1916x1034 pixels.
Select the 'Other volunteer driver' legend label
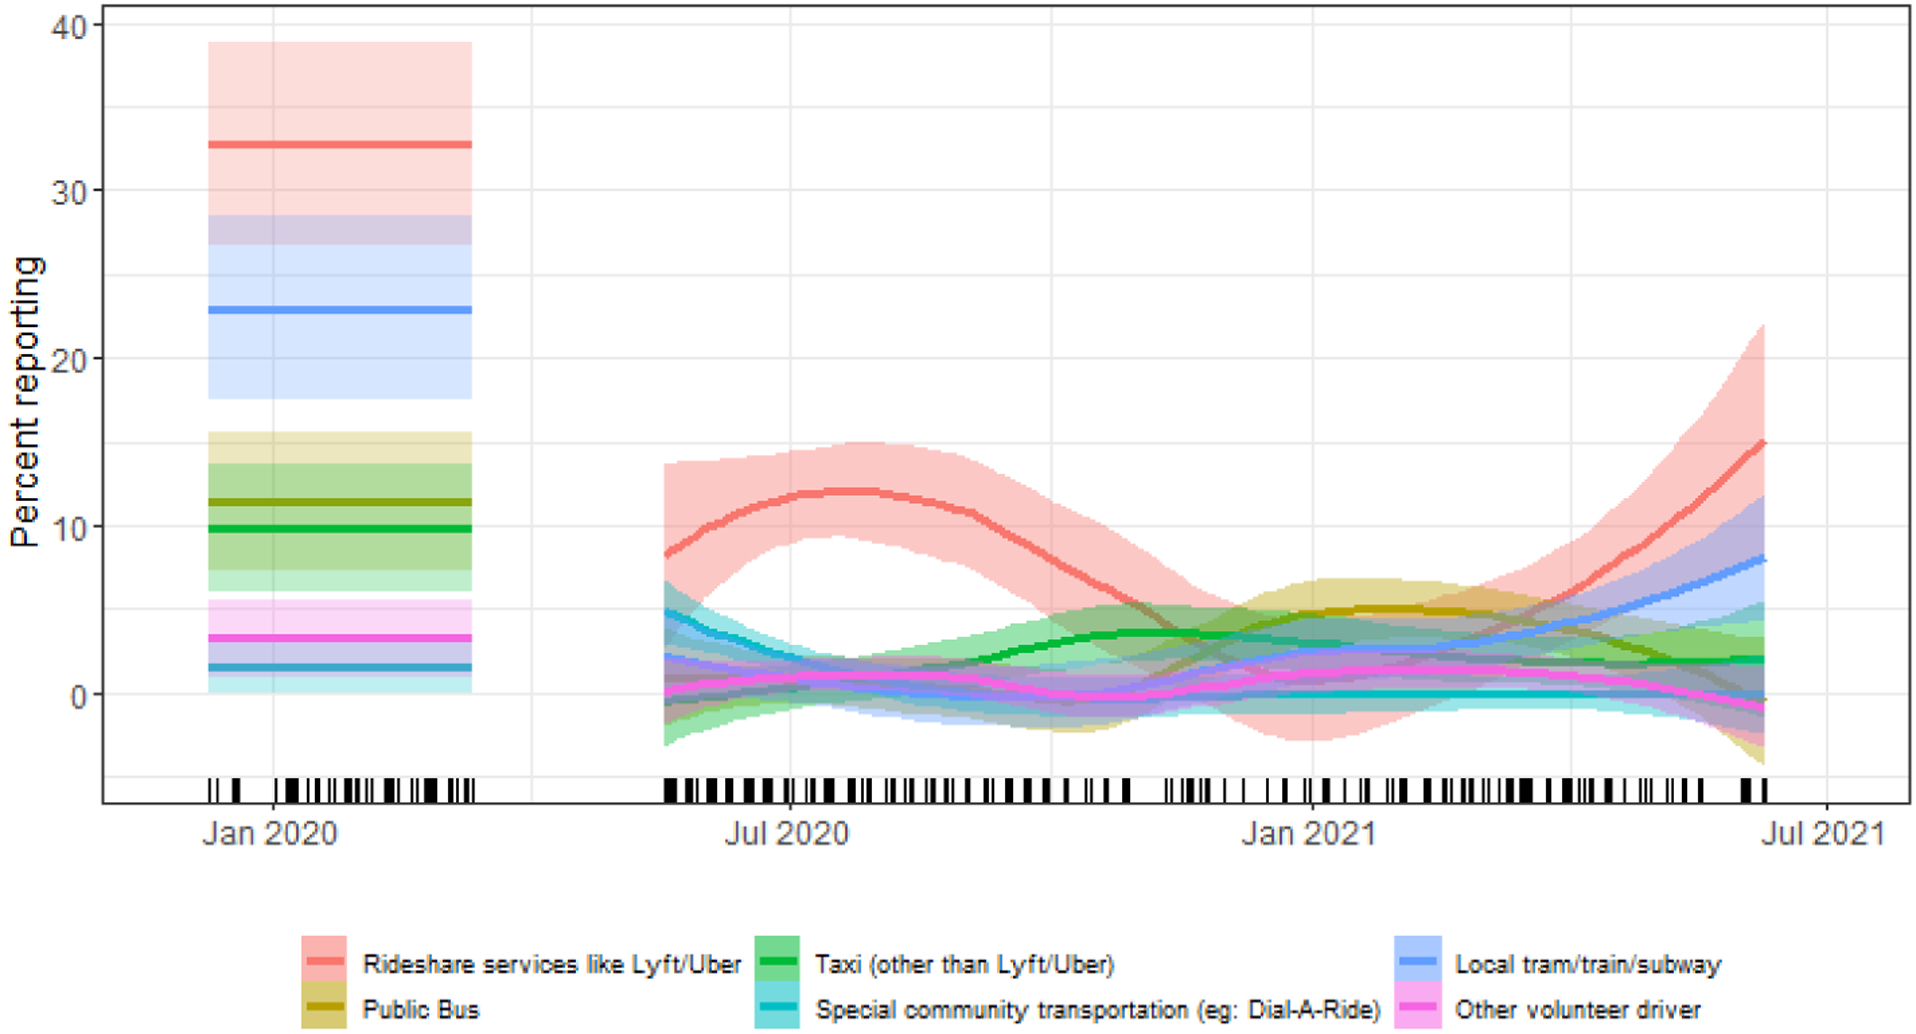point(1577,1009)
